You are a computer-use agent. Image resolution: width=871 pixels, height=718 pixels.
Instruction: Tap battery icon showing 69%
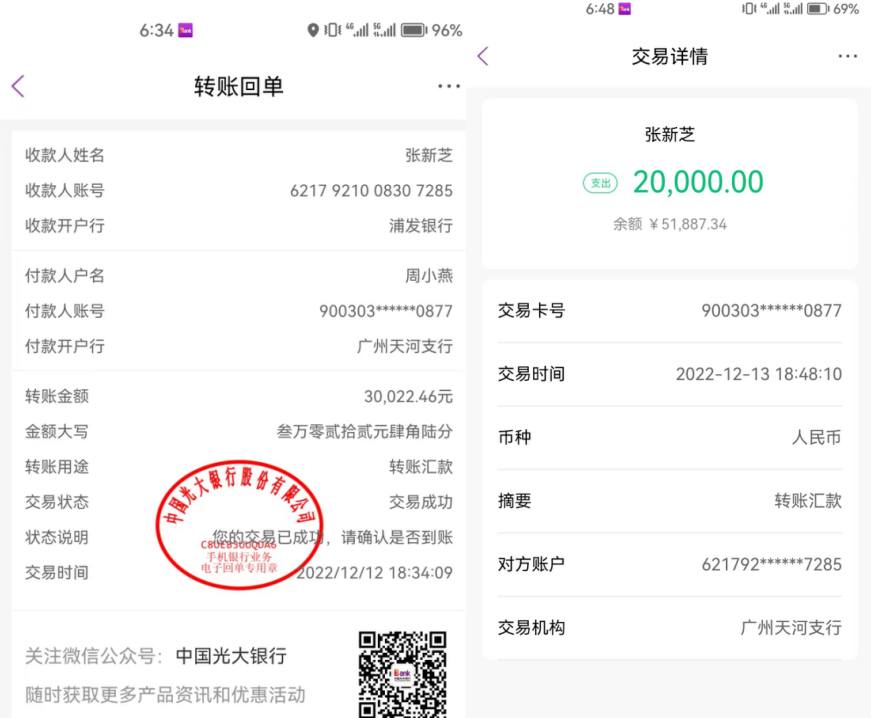[817, 9]
